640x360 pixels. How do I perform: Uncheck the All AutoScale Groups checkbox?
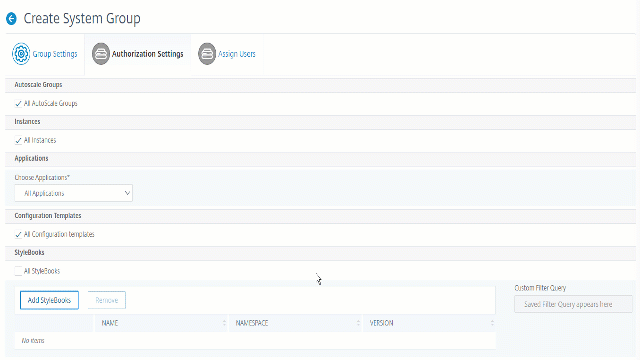coord(18,104)
